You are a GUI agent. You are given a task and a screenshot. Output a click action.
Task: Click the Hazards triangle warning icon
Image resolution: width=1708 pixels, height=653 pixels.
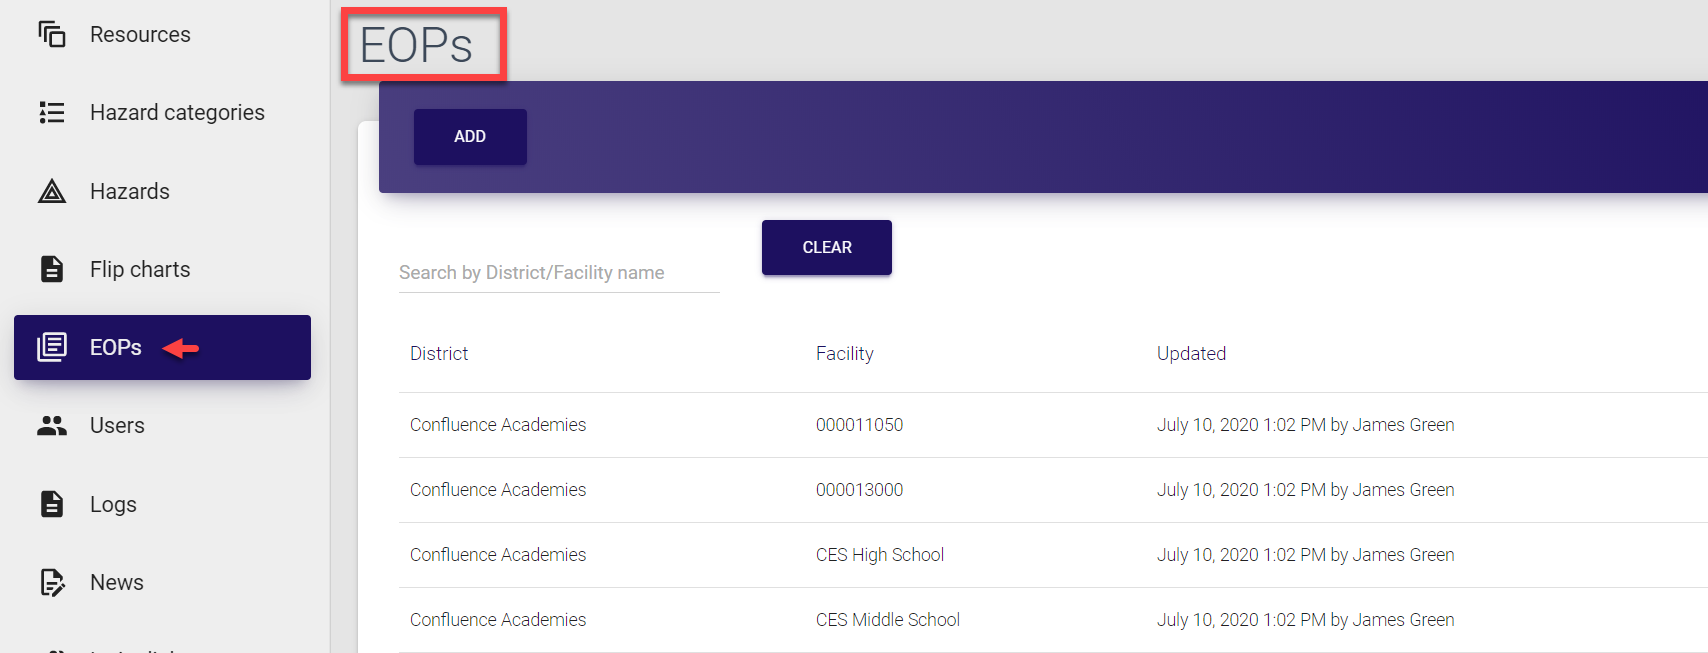52,191
